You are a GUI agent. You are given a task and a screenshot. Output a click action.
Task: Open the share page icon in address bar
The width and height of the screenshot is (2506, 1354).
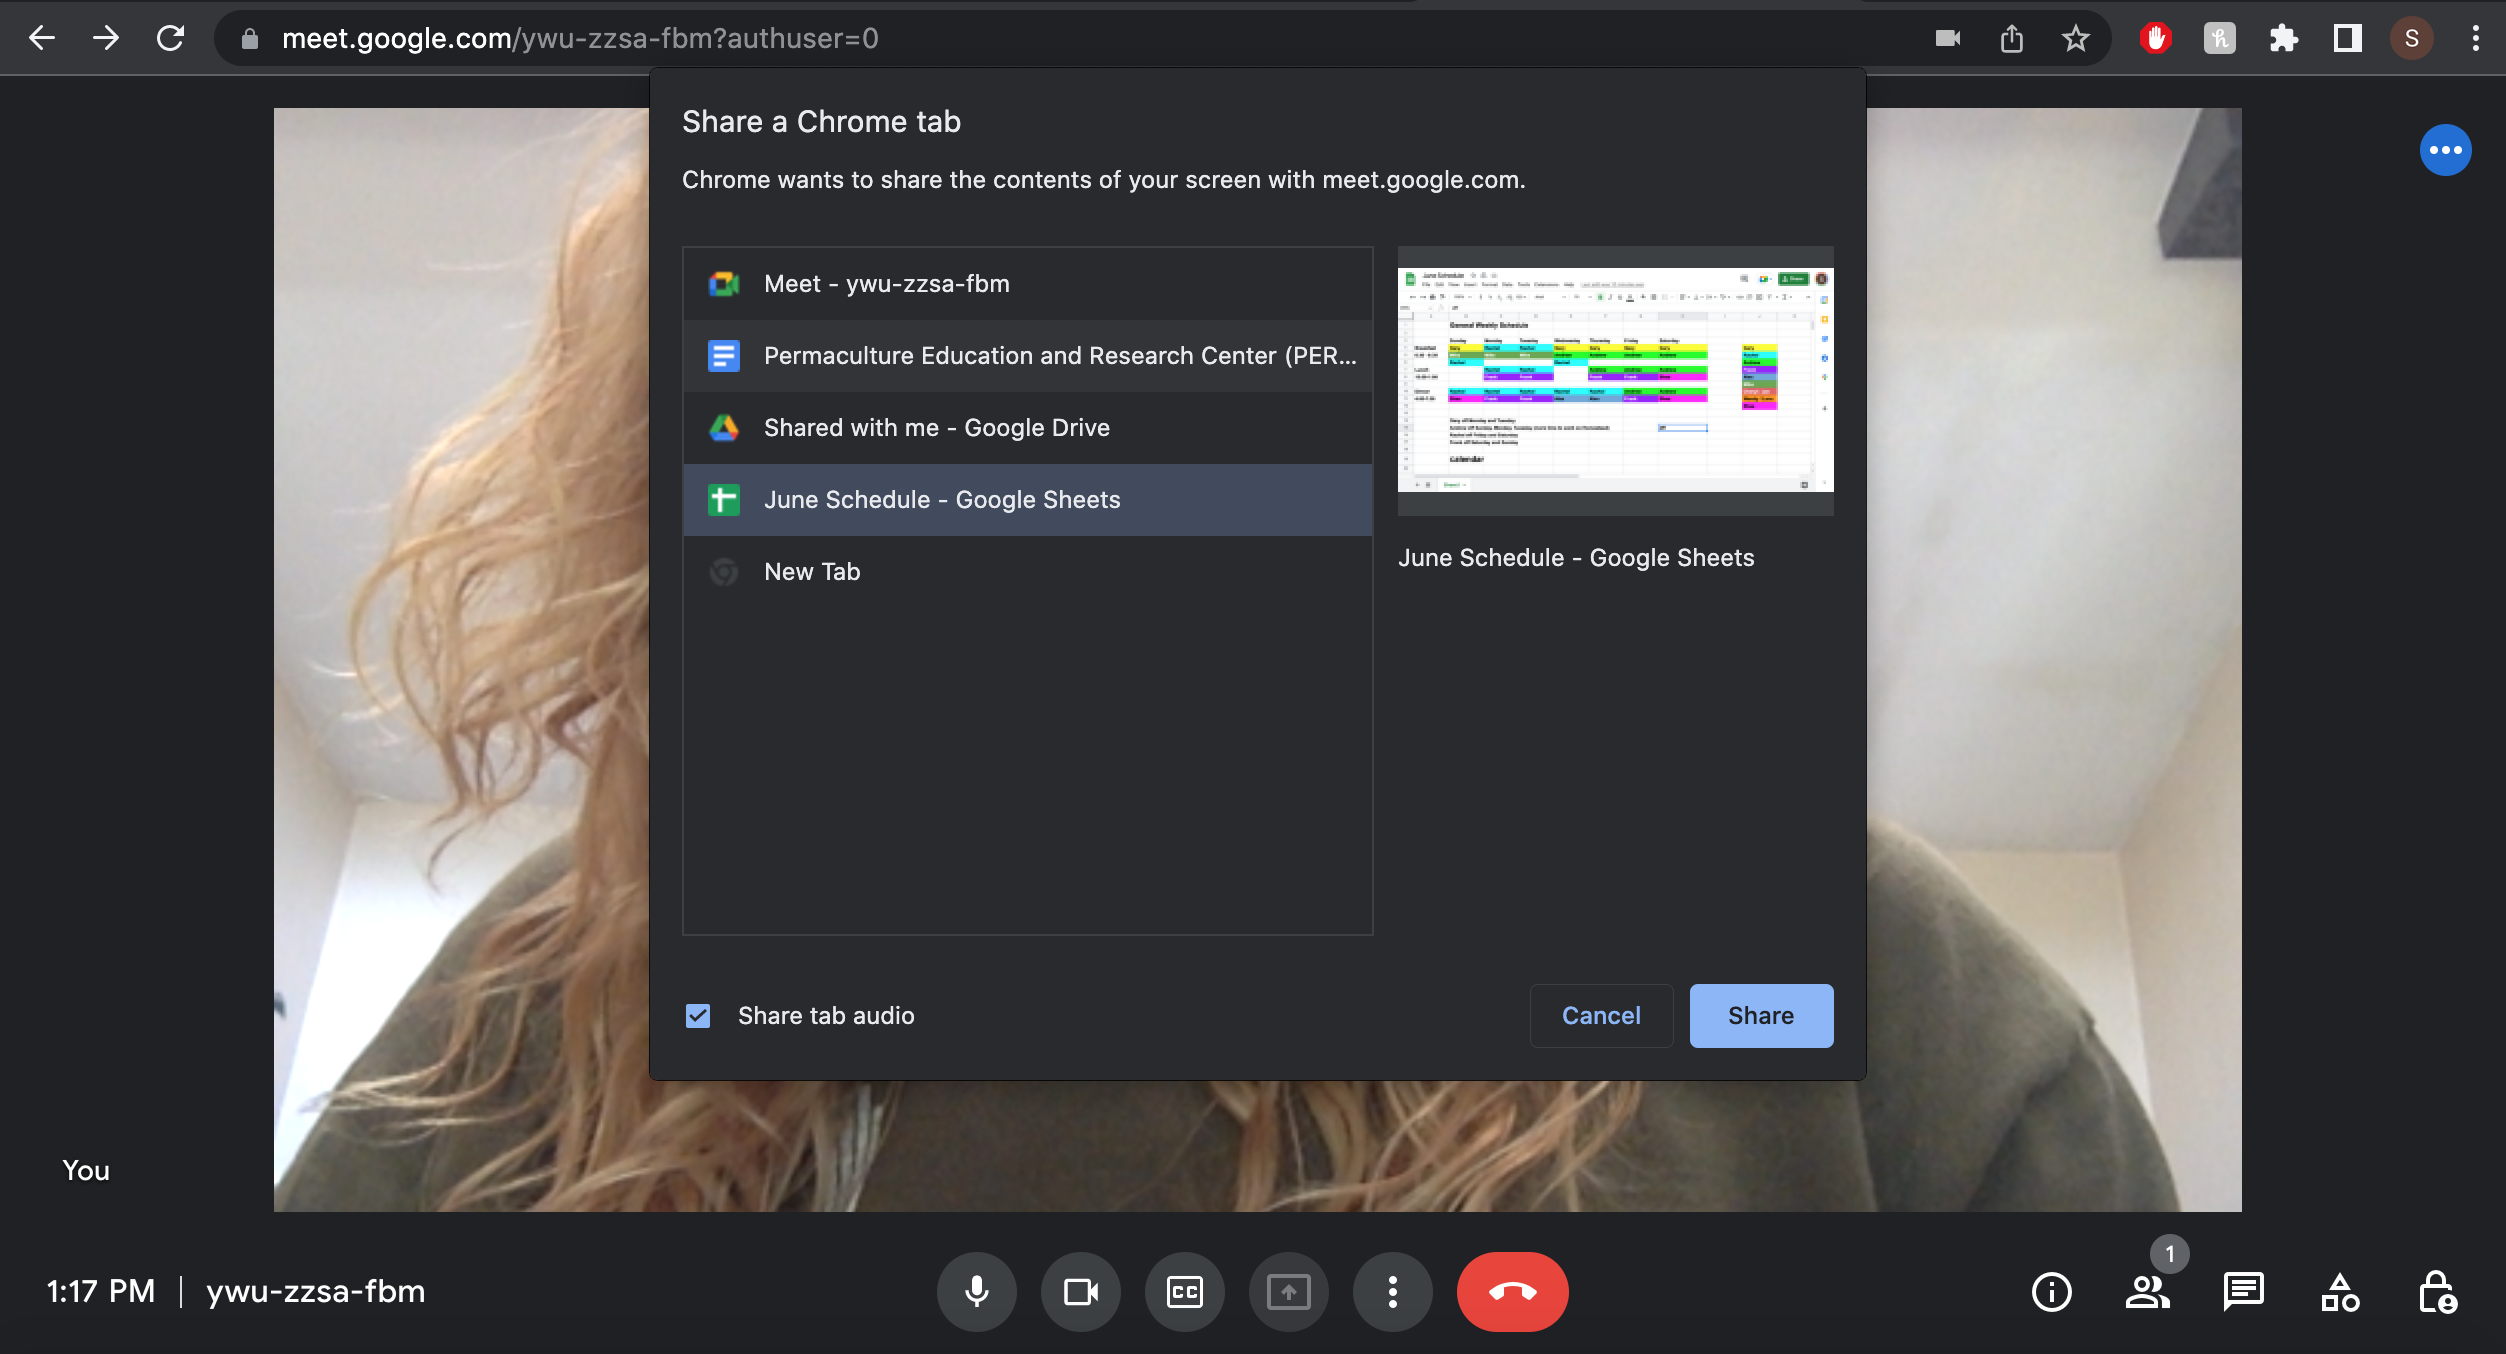click(2012, 38)
